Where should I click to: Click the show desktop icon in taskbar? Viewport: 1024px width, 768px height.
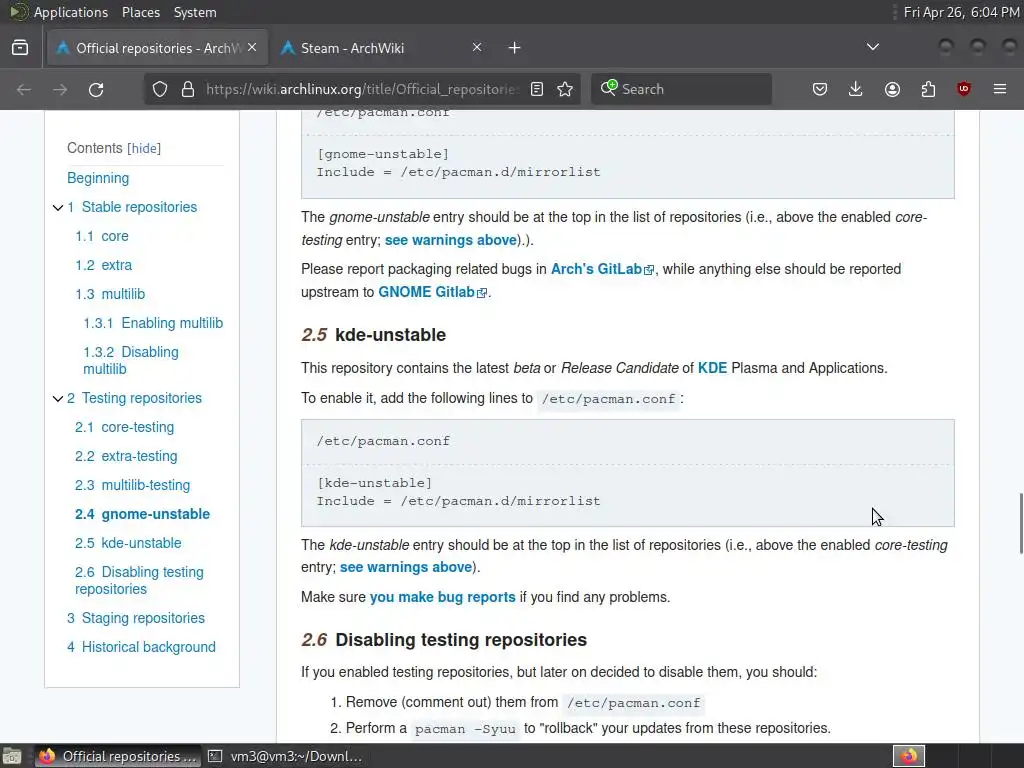click(12, 756)
